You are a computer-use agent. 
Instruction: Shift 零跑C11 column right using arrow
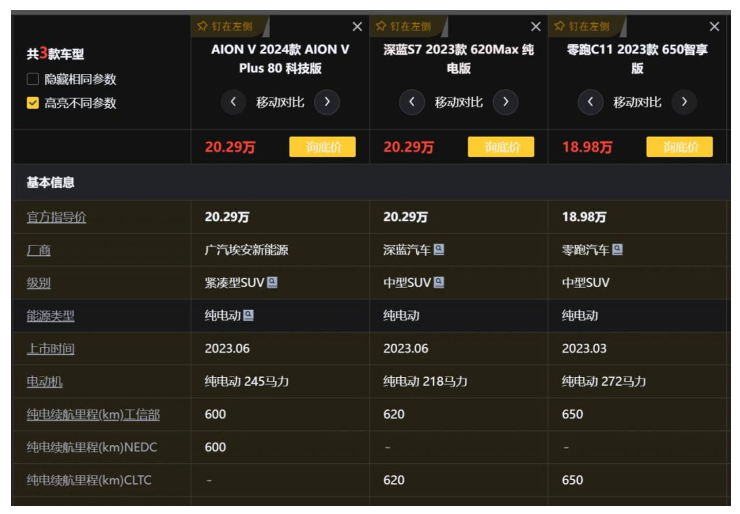[x=683, y=102]
